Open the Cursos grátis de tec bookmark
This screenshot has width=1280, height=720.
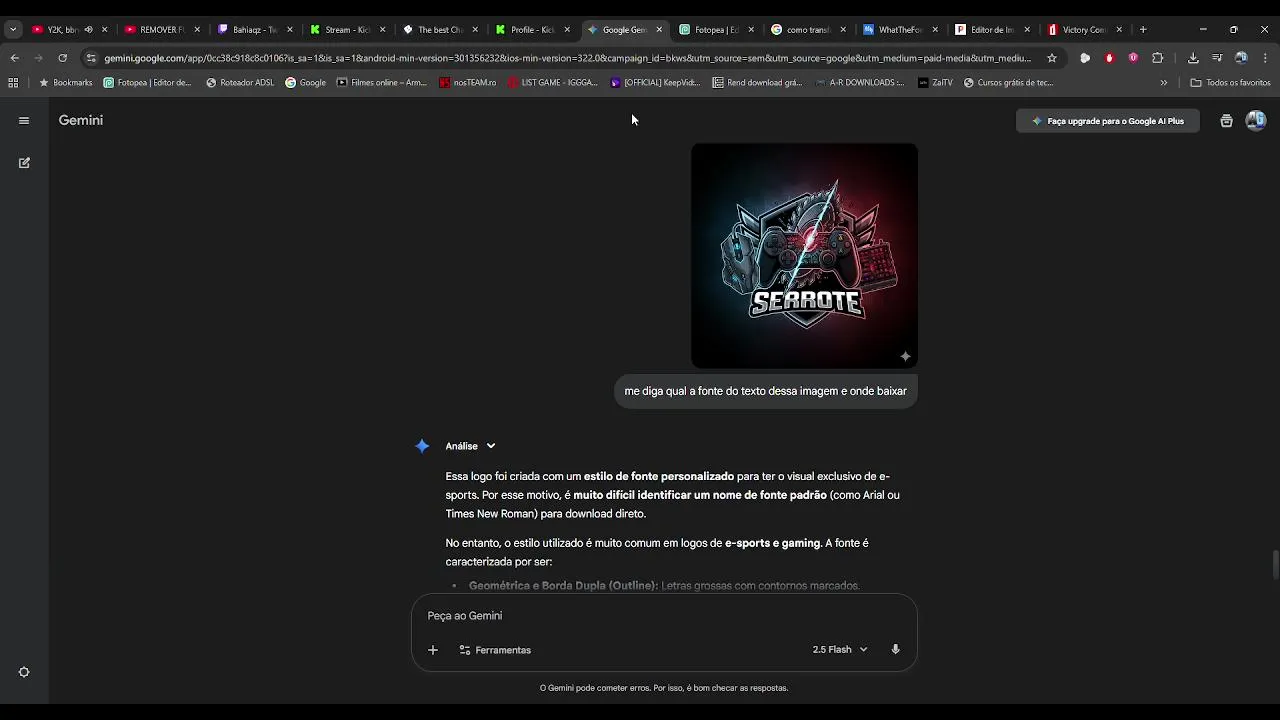coord(1009,83)
